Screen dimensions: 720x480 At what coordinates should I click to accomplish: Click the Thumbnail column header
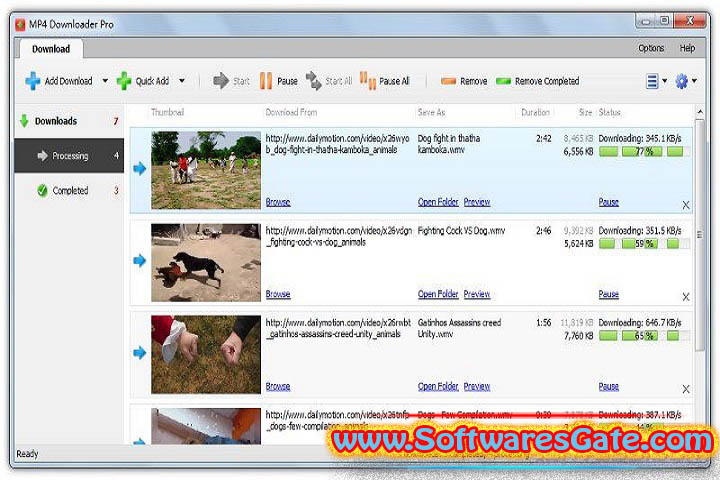(x=168, y=112)
